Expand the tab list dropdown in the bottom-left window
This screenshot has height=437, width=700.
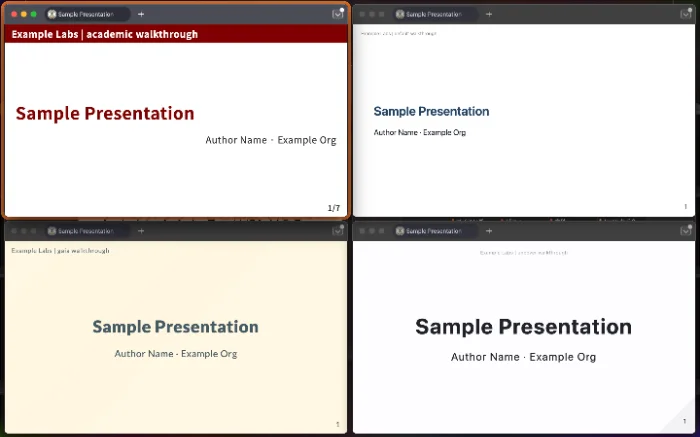tap(337, 231)
